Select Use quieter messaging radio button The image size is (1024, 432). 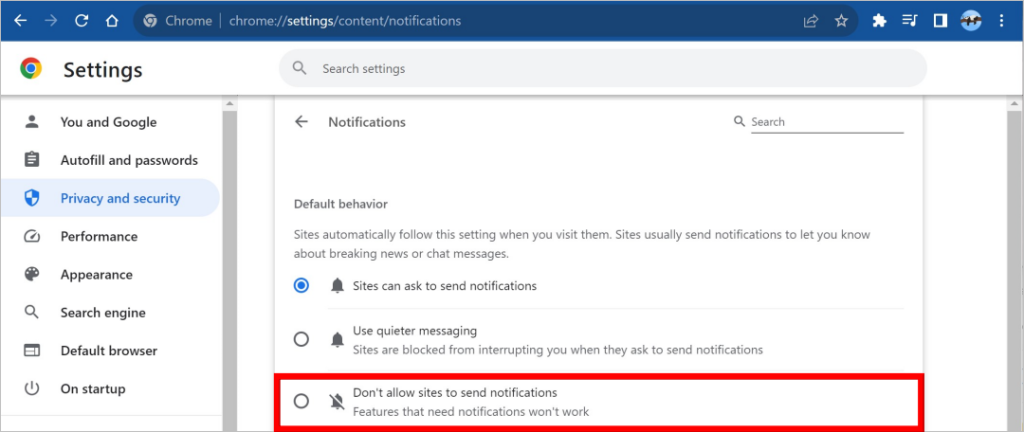point(301,340)
